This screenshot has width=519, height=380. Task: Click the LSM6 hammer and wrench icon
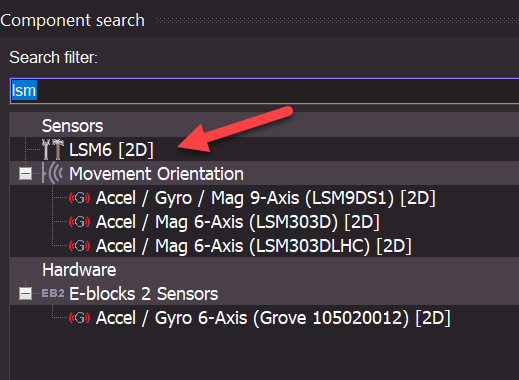coord(53,149)
